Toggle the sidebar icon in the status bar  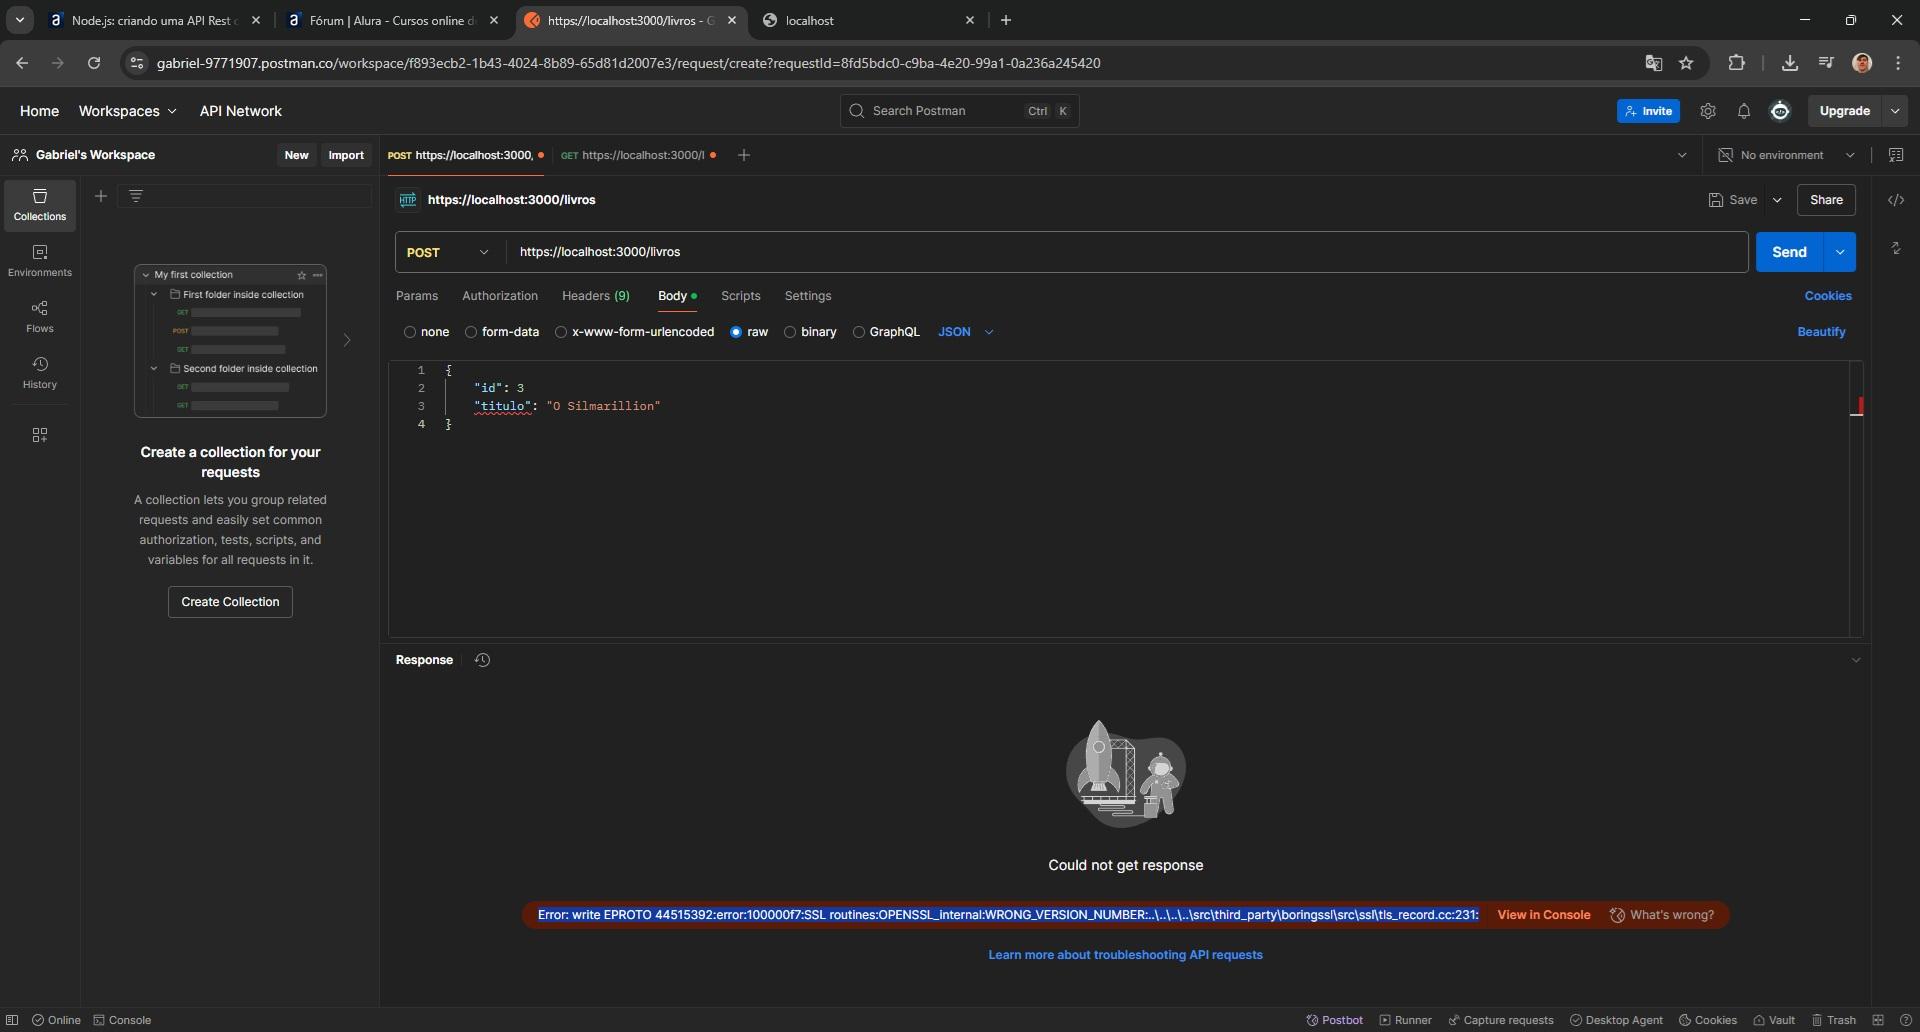[x=12, y=1020]
